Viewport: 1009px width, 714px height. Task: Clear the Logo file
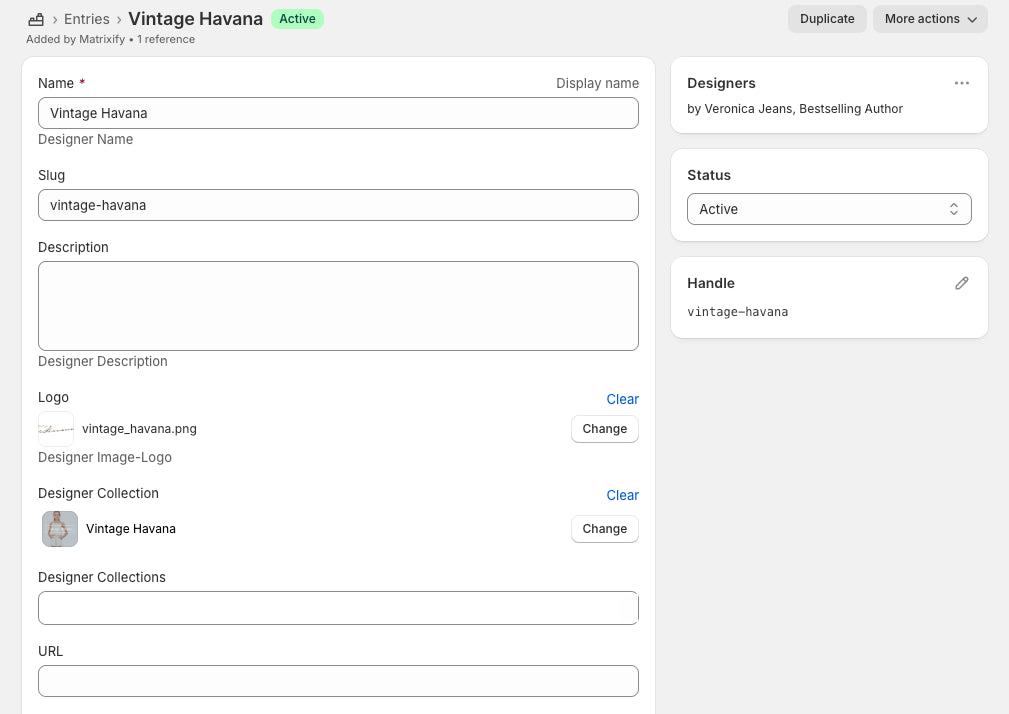click(x=622, y=399)
